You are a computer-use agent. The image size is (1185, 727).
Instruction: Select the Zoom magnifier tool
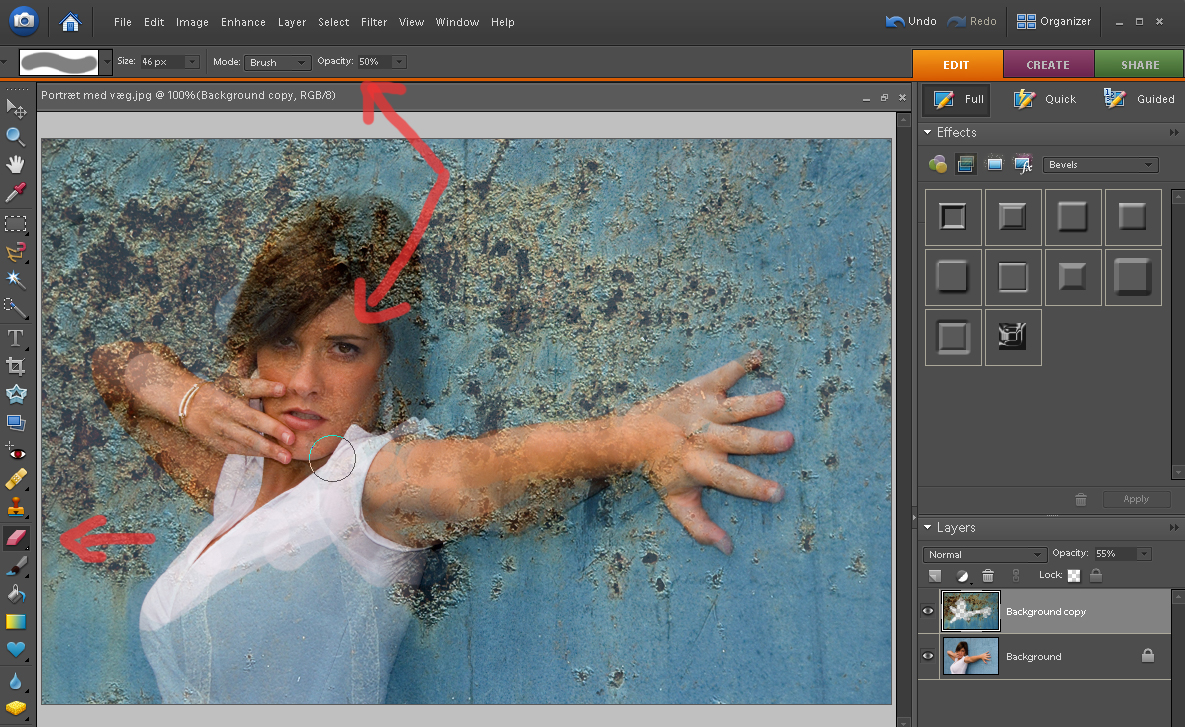[16, 136]
